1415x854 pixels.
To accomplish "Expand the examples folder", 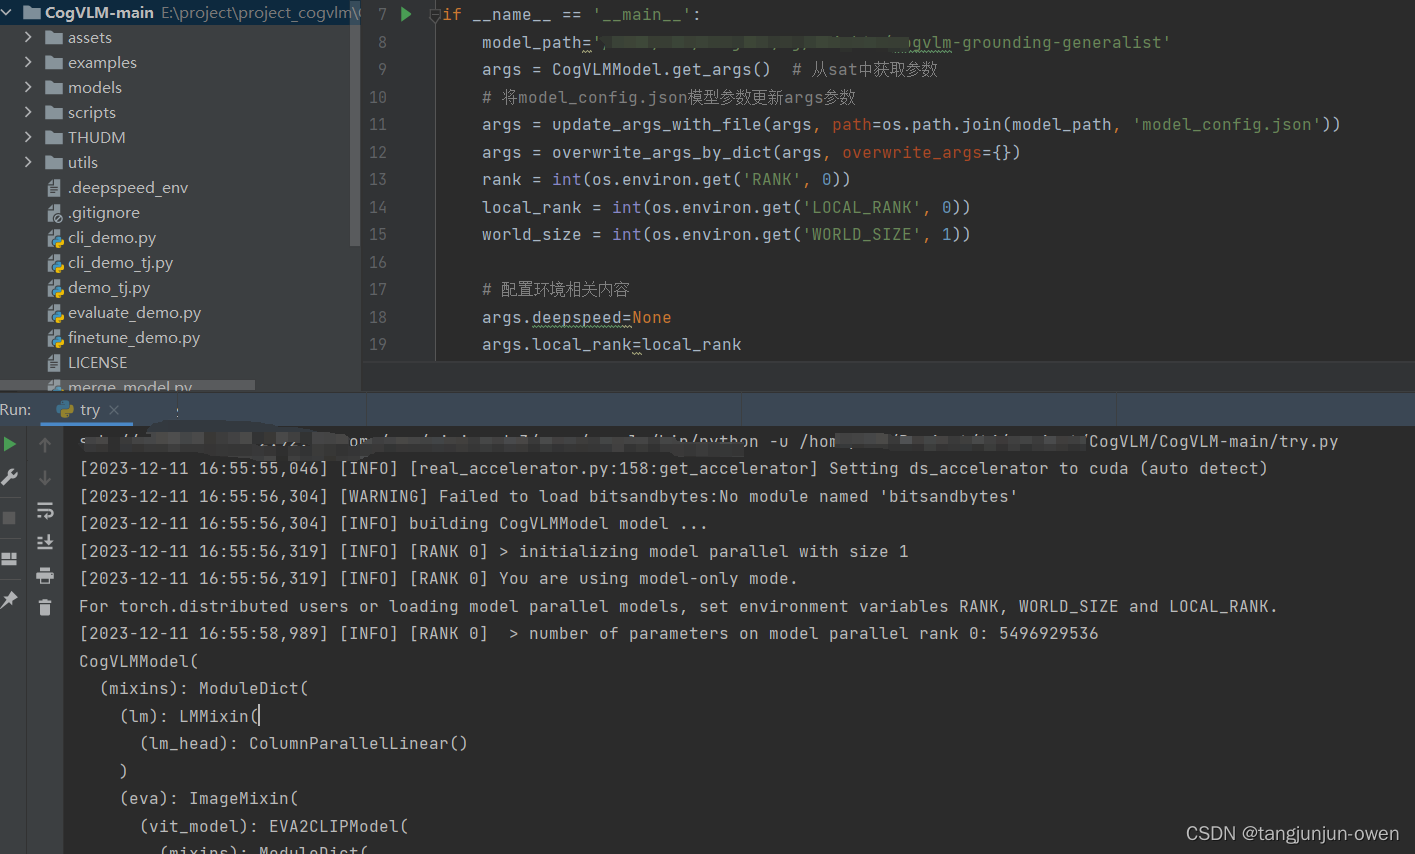I will tap(28, 63).
